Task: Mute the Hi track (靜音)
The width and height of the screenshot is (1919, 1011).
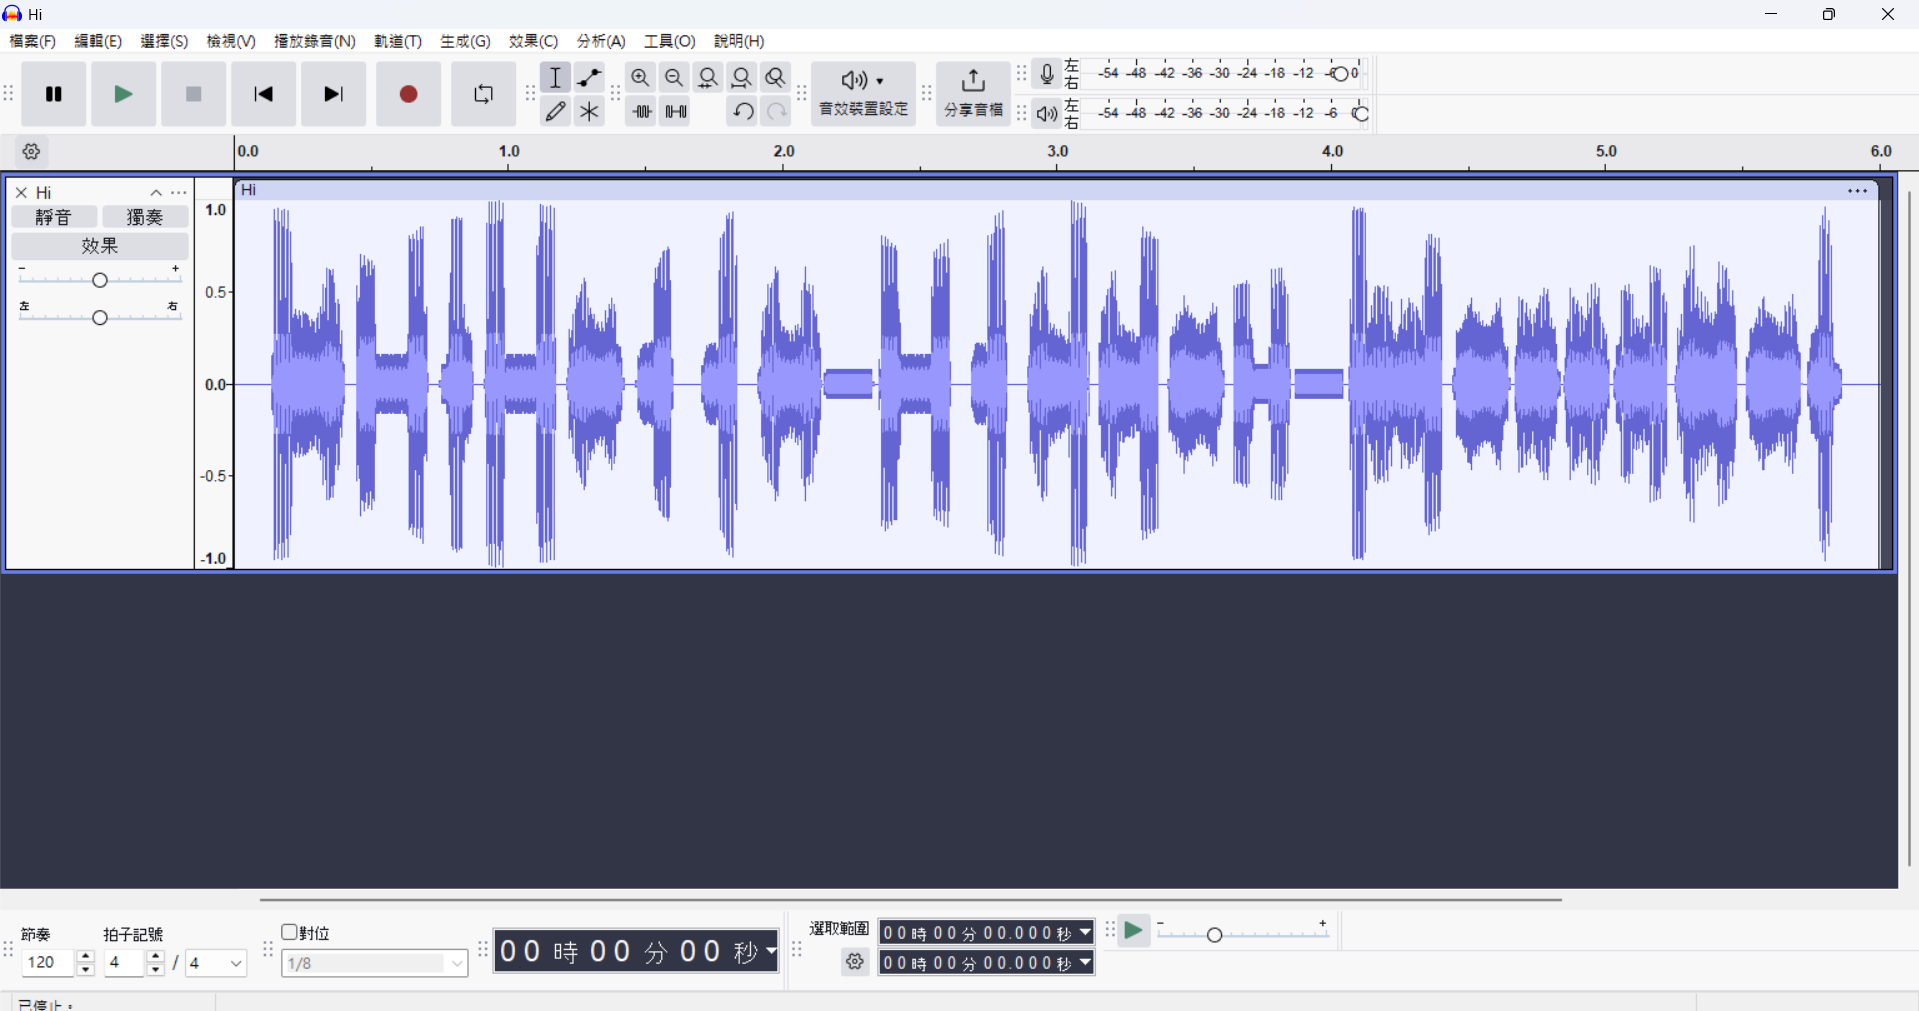Action: (54, 217)
